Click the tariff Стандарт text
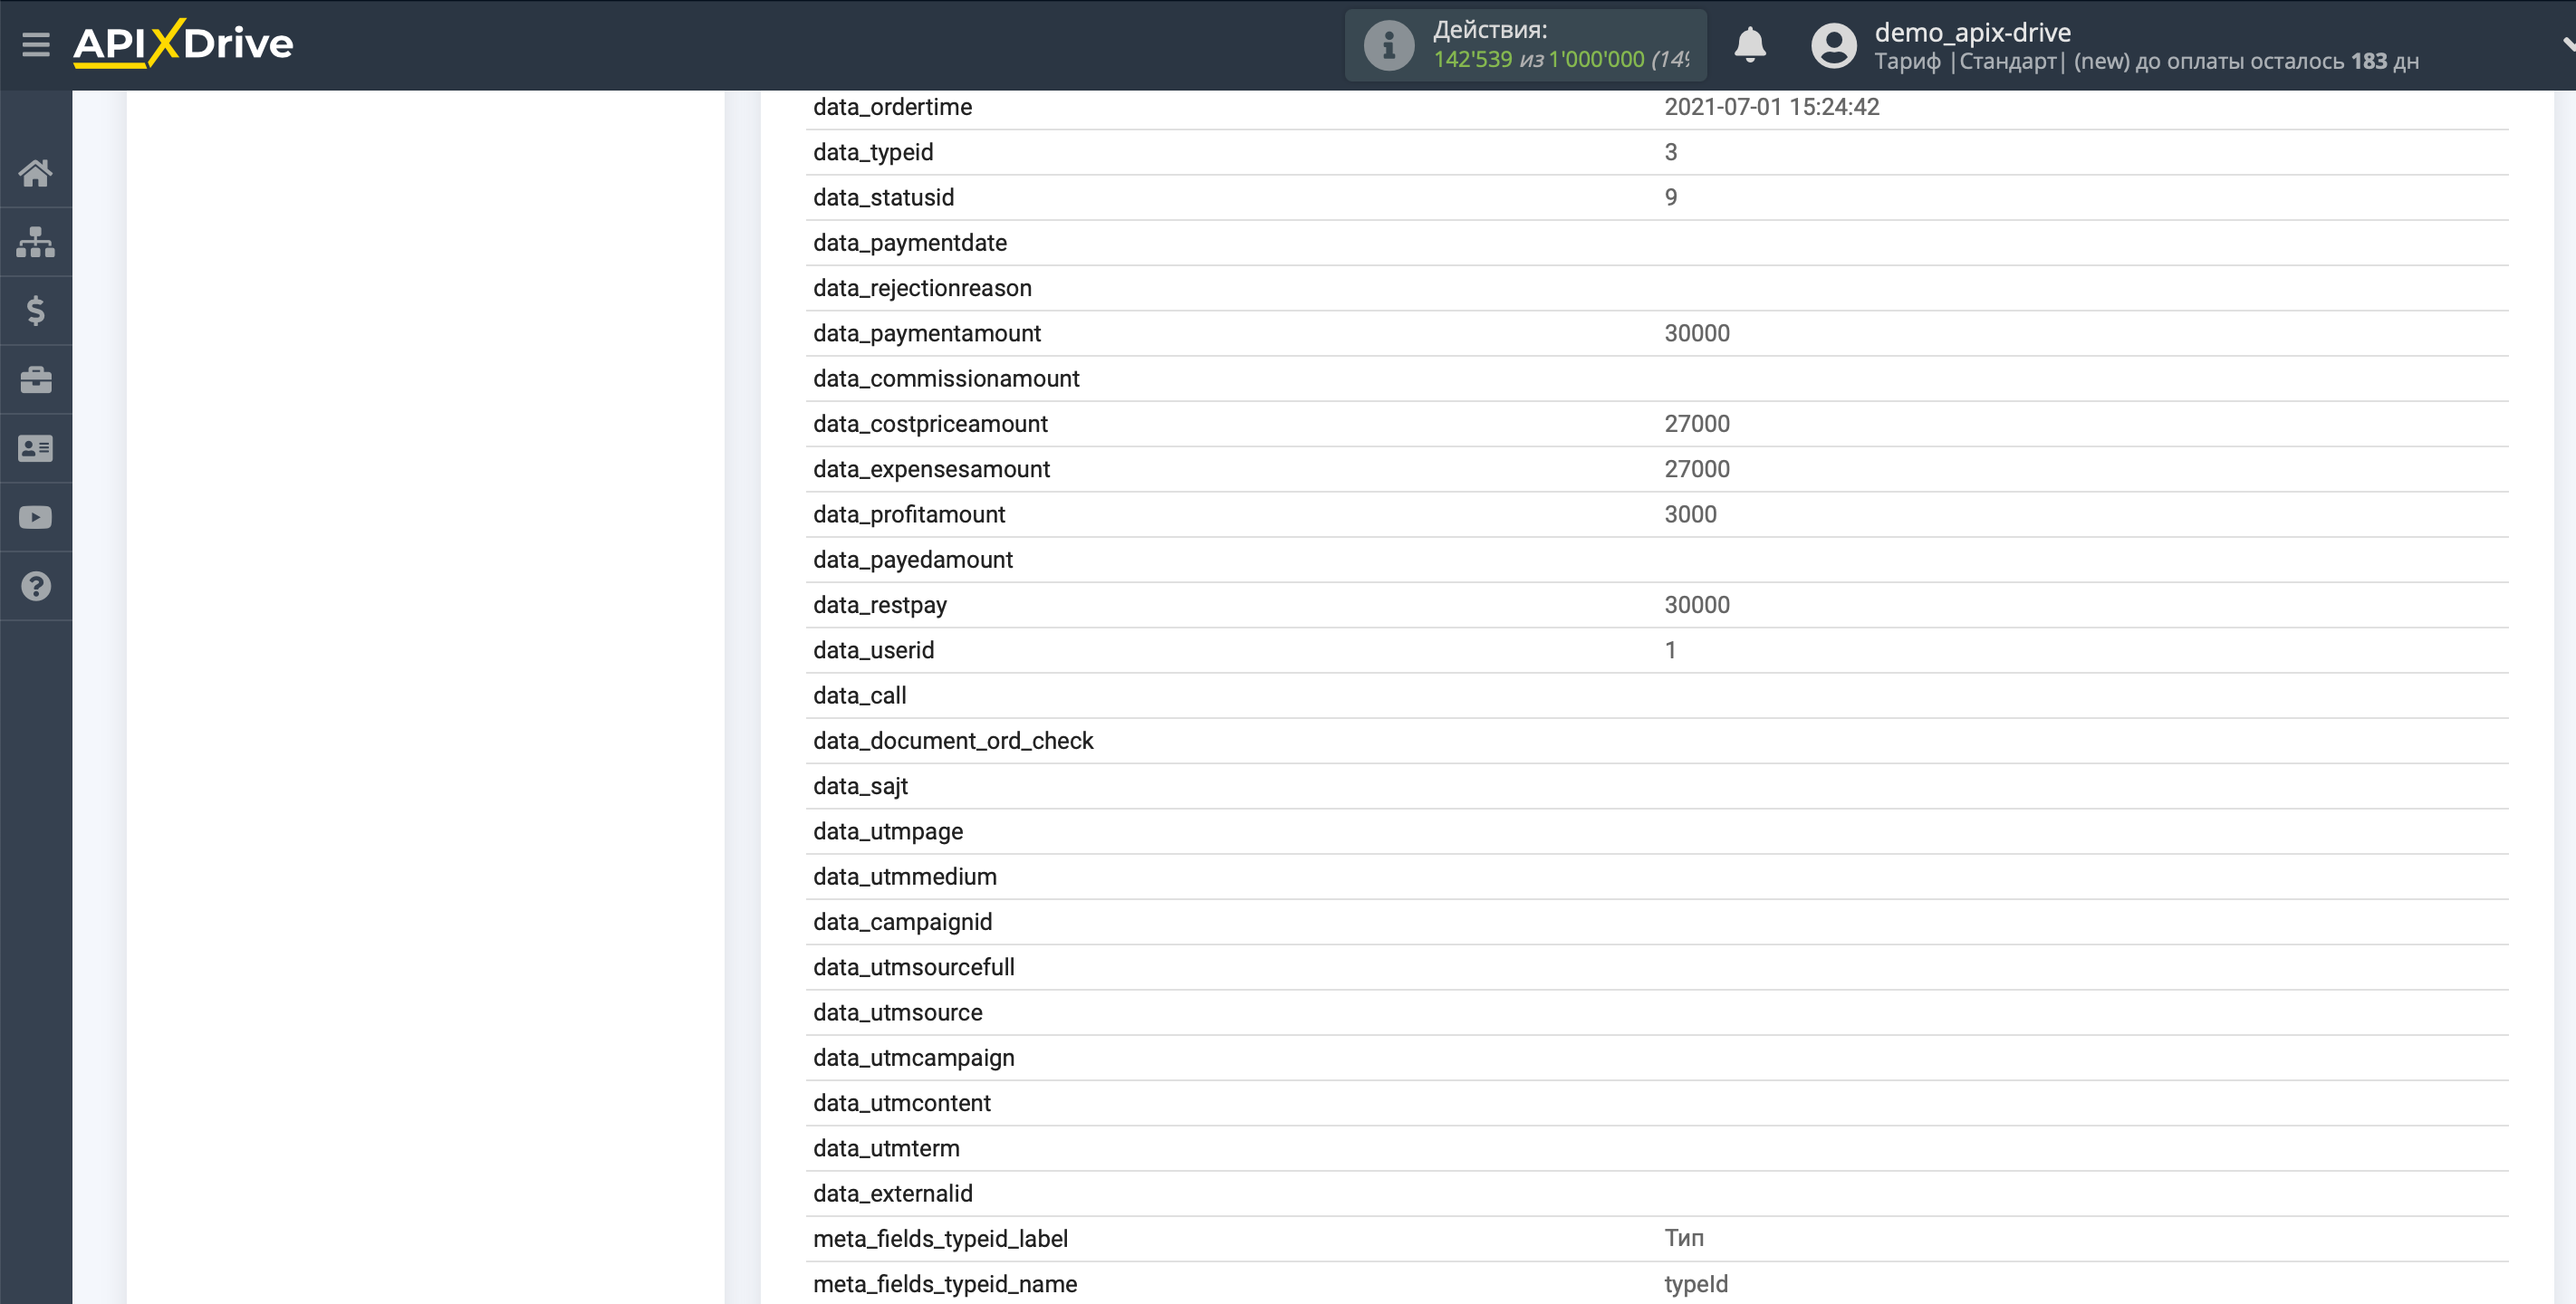The image size is (2576, 1304). coord(2007,62)
